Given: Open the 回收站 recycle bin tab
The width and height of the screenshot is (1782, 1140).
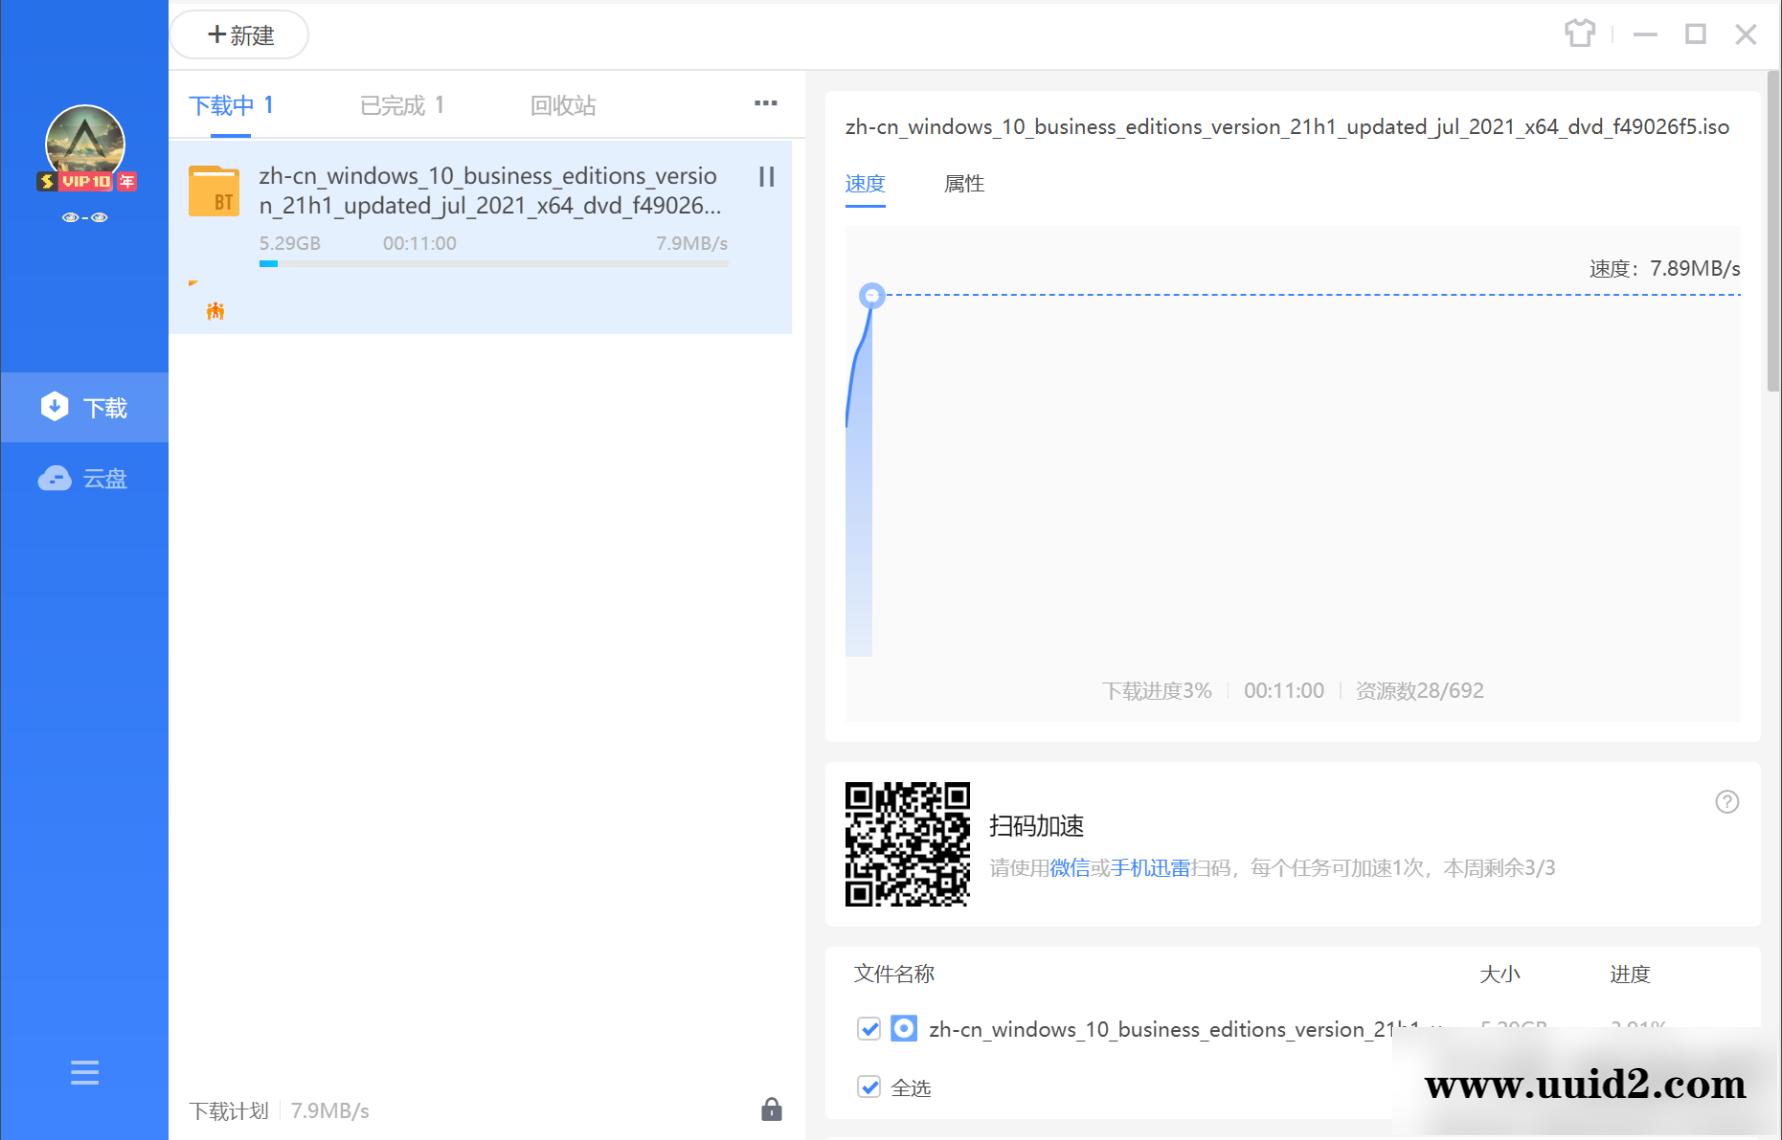Looking at the screenshot, I should (562, 105).
